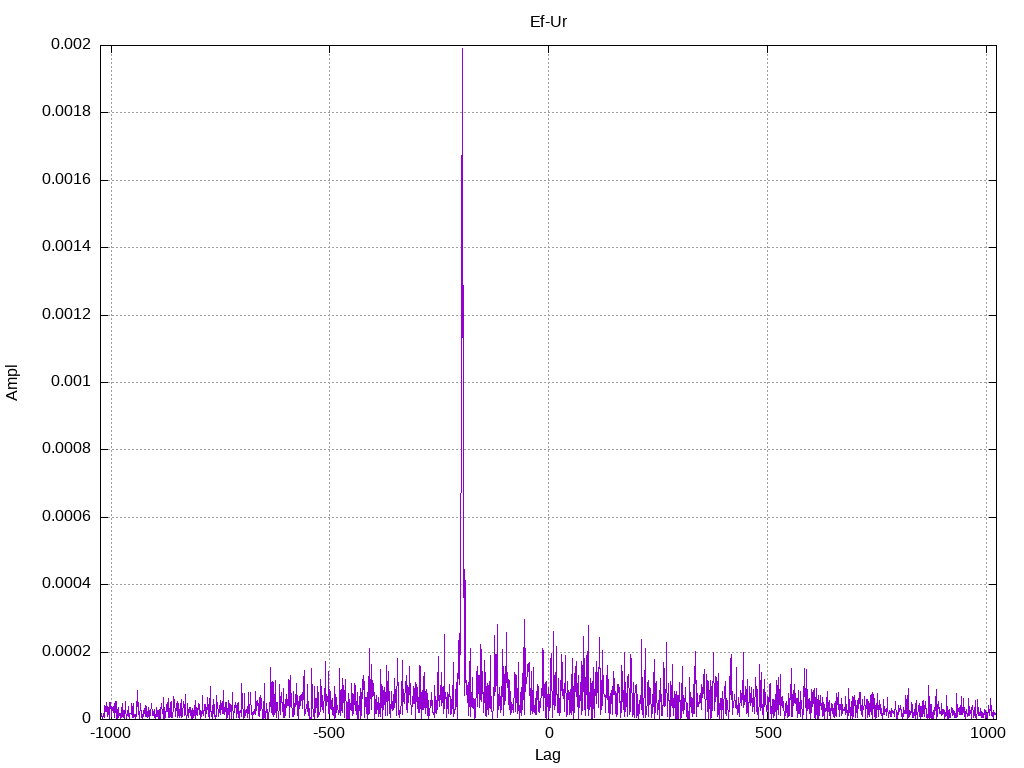Click the 0.0006 y-axis tick label

pos(67,517)
